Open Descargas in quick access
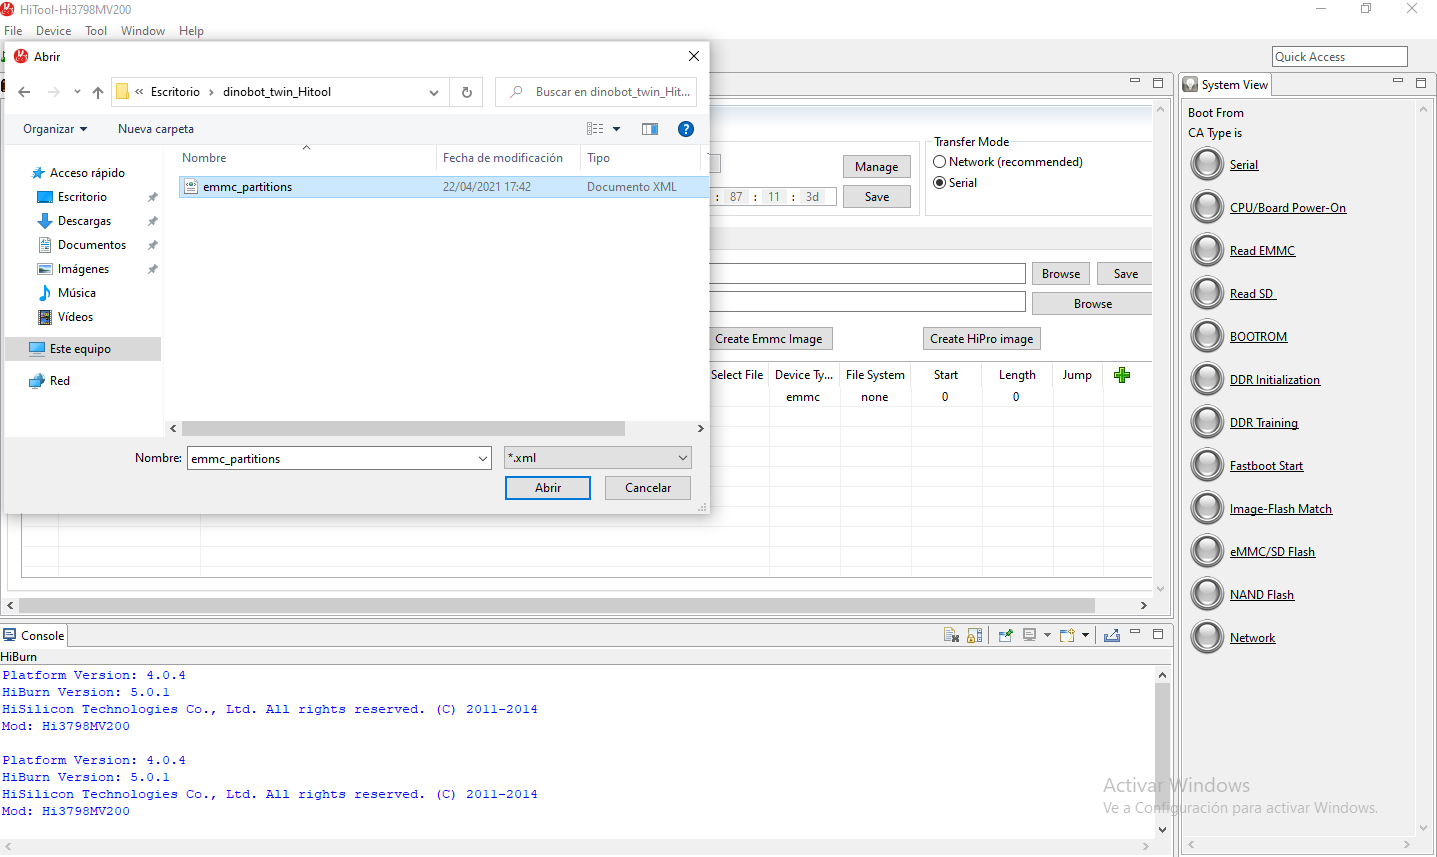Image resolution: width=1437 pixels, height=857 pixels. pos(84,221)
